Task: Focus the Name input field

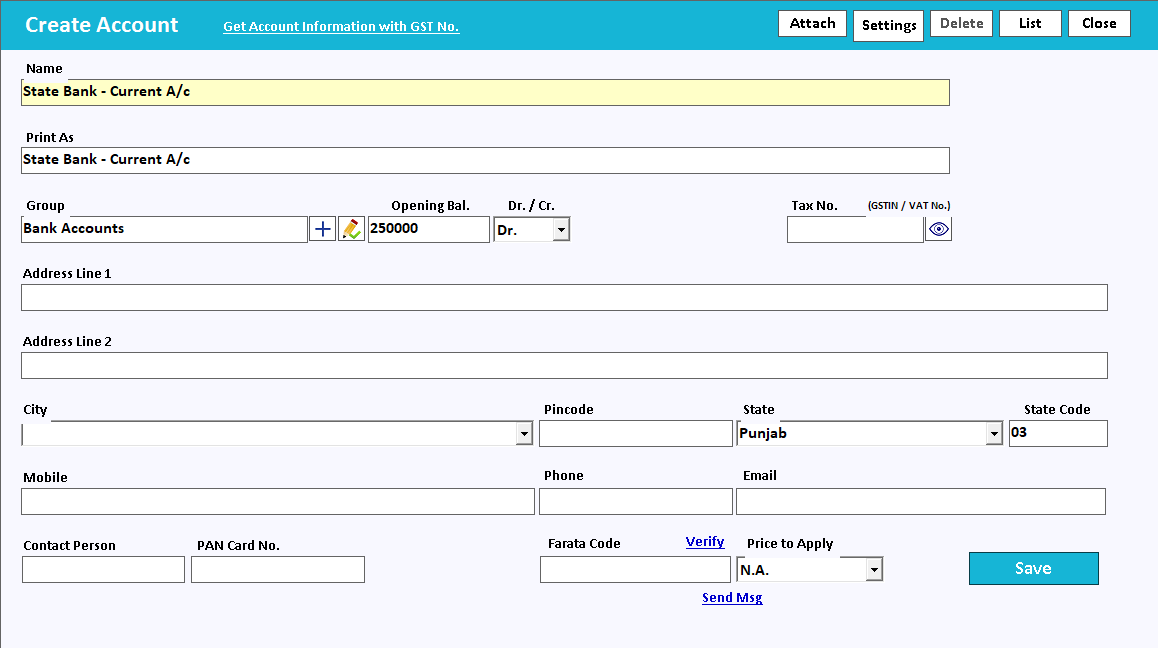Action: [x=485, y=92]
